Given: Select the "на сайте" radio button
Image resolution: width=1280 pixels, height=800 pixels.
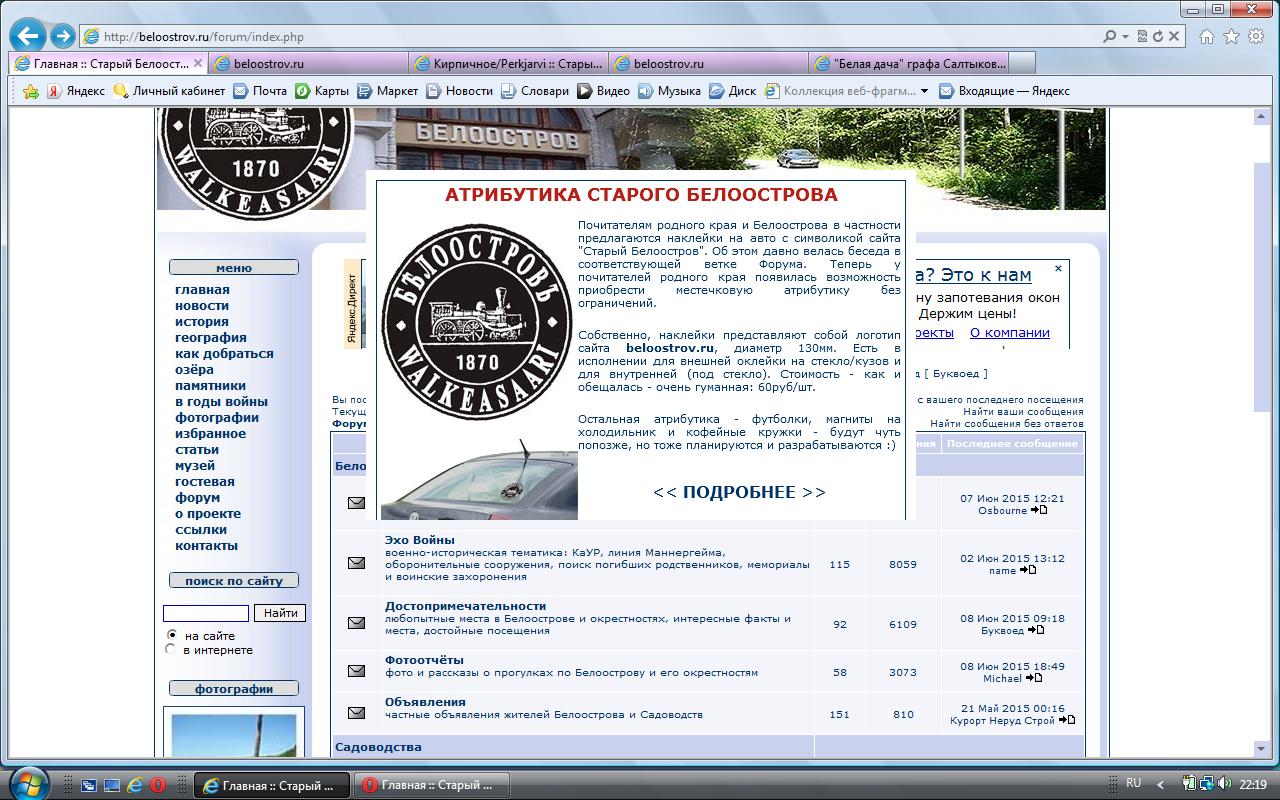Looking at the screenshot, I should (x=171, y=635).
